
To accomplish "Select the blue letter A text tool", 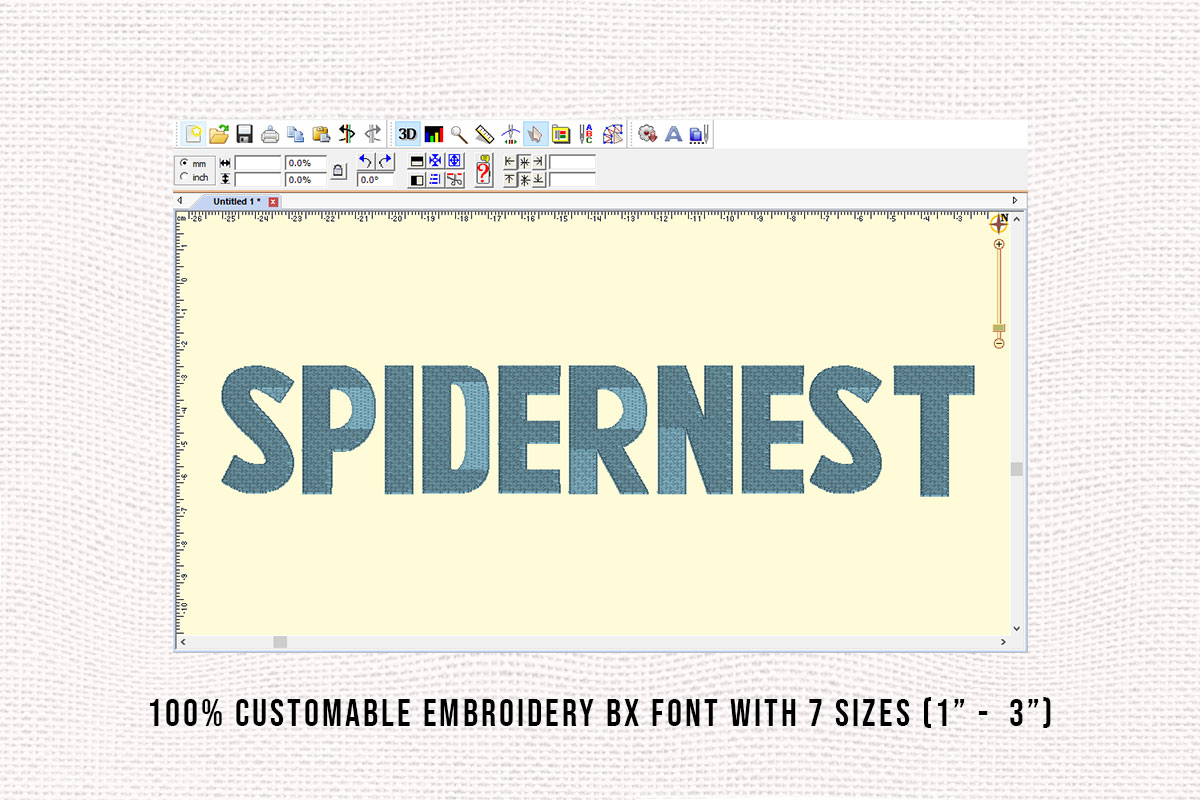I will (x=672, y=133).
